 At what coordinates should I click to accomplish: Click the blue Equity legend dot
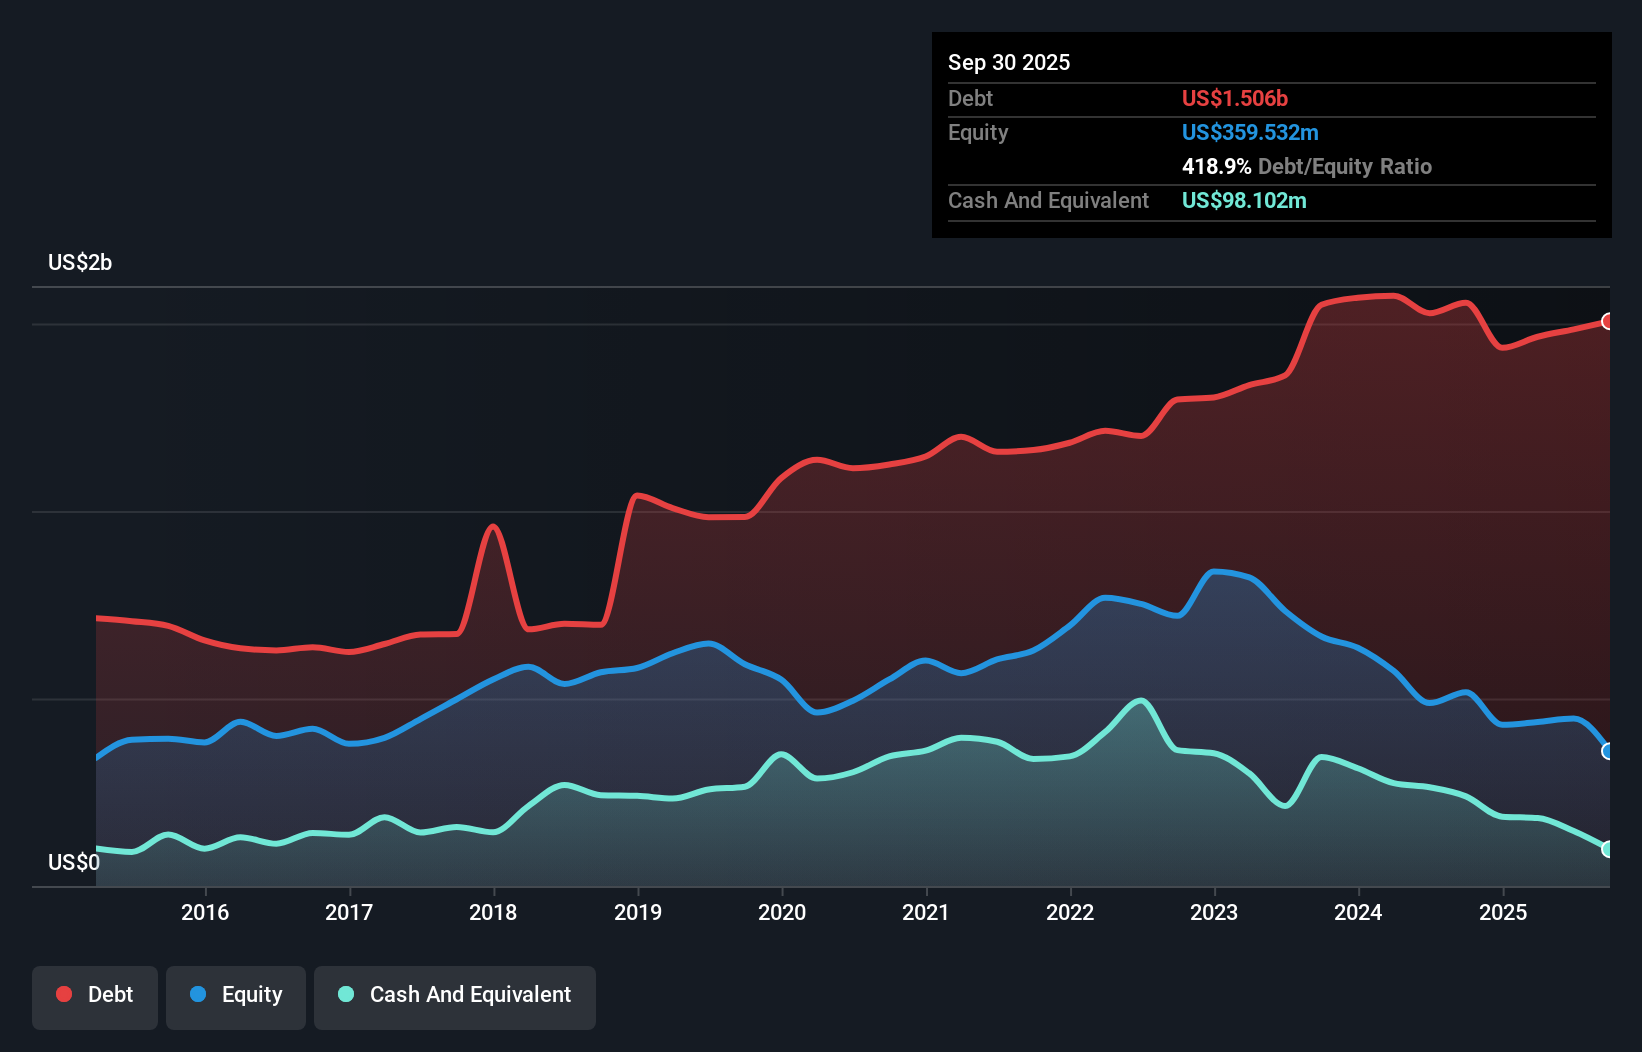tap(198, 994)
